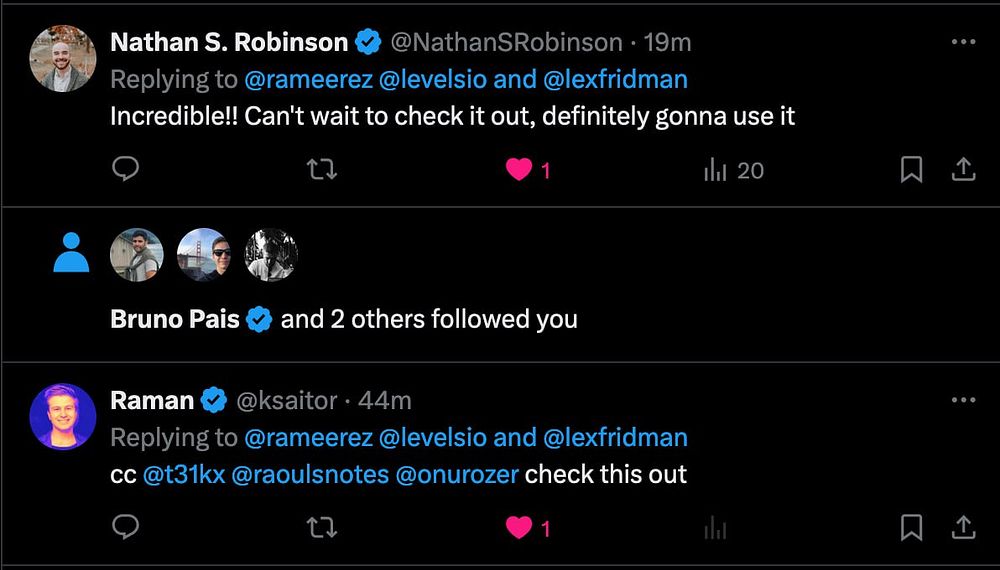This screenshot has height=570, width=1000.
Task: Click Nathan S. Robinson's profile avatar
Action: (x=63, y=59)
